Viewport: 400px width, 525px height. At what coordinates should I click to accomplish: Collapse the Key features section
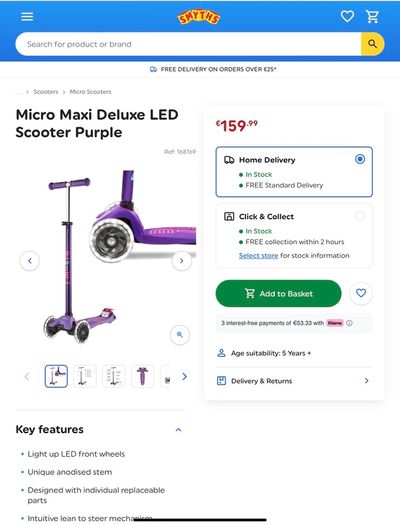coord(178,430)
